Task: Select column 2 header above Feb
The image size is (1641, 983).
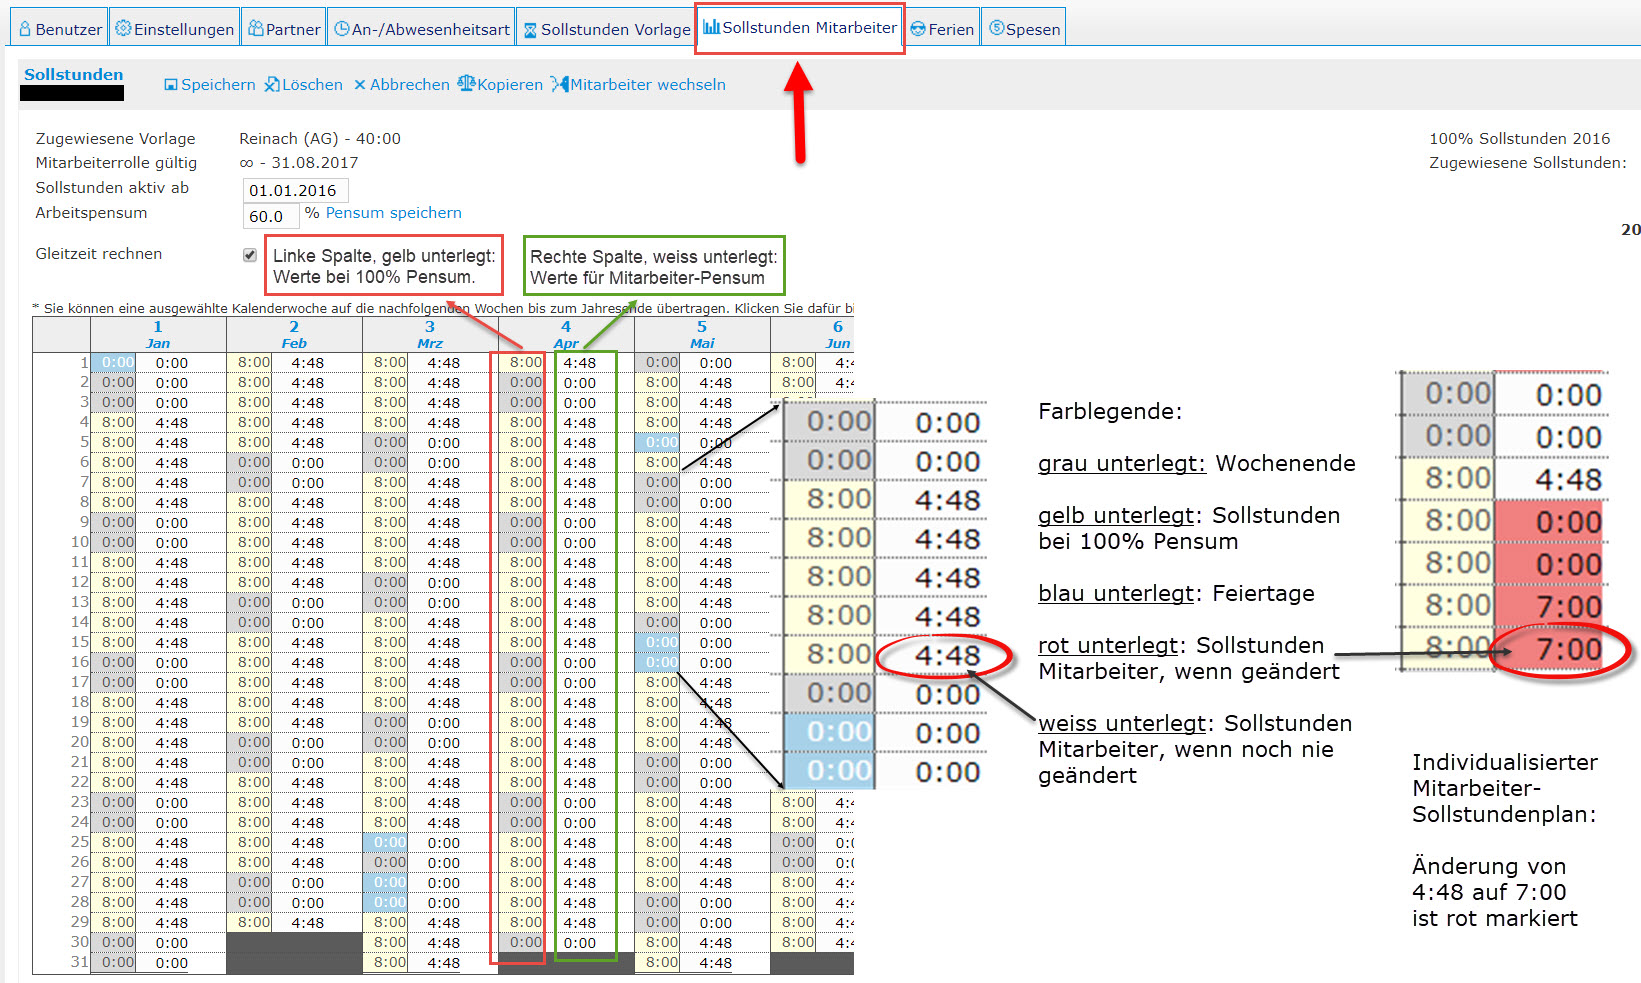Action: tap(294, 327)
